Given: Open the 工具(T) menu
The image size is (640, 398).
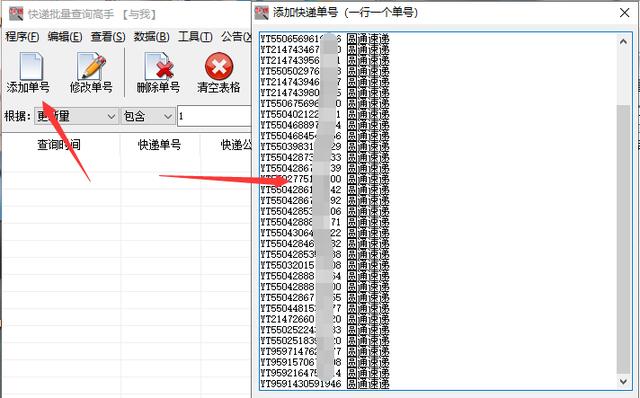Looking at the screenshot, I should (195, 37).
